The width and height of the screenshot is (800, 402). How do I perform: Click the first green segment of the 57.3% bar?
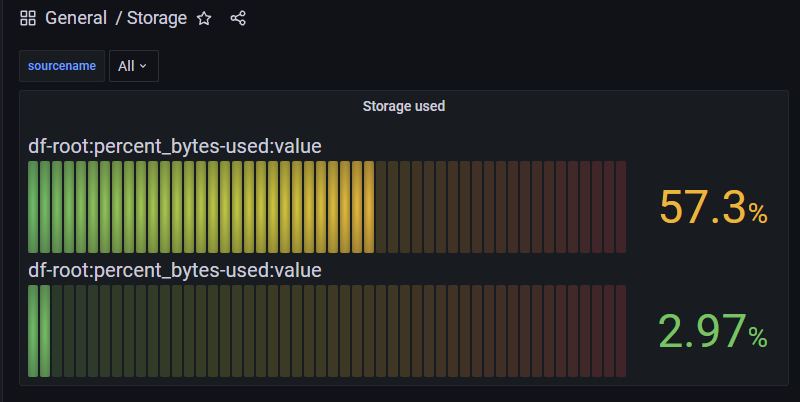[x=33, y=207]
